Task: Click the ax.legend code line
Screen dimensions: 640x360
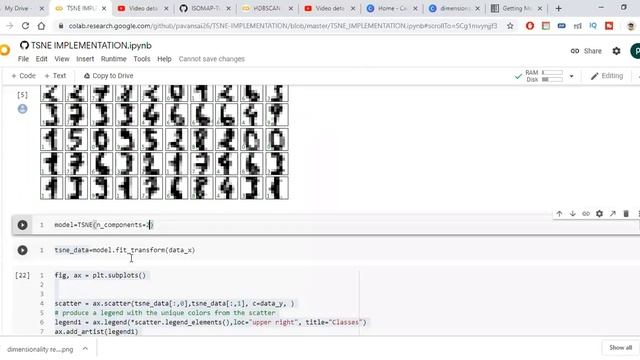Action: click(211, 322)
